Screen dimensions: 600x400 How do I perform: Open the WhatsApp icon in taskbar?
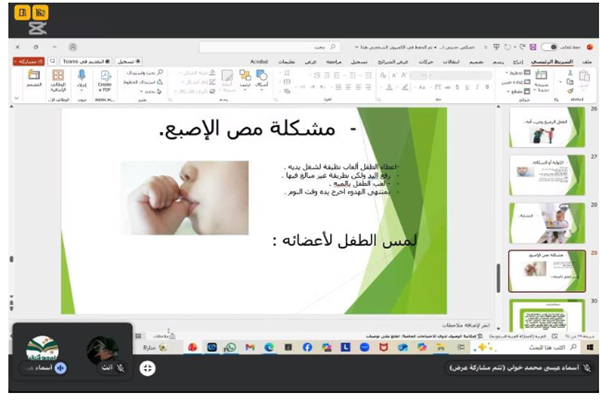click(x=229, y=347)
